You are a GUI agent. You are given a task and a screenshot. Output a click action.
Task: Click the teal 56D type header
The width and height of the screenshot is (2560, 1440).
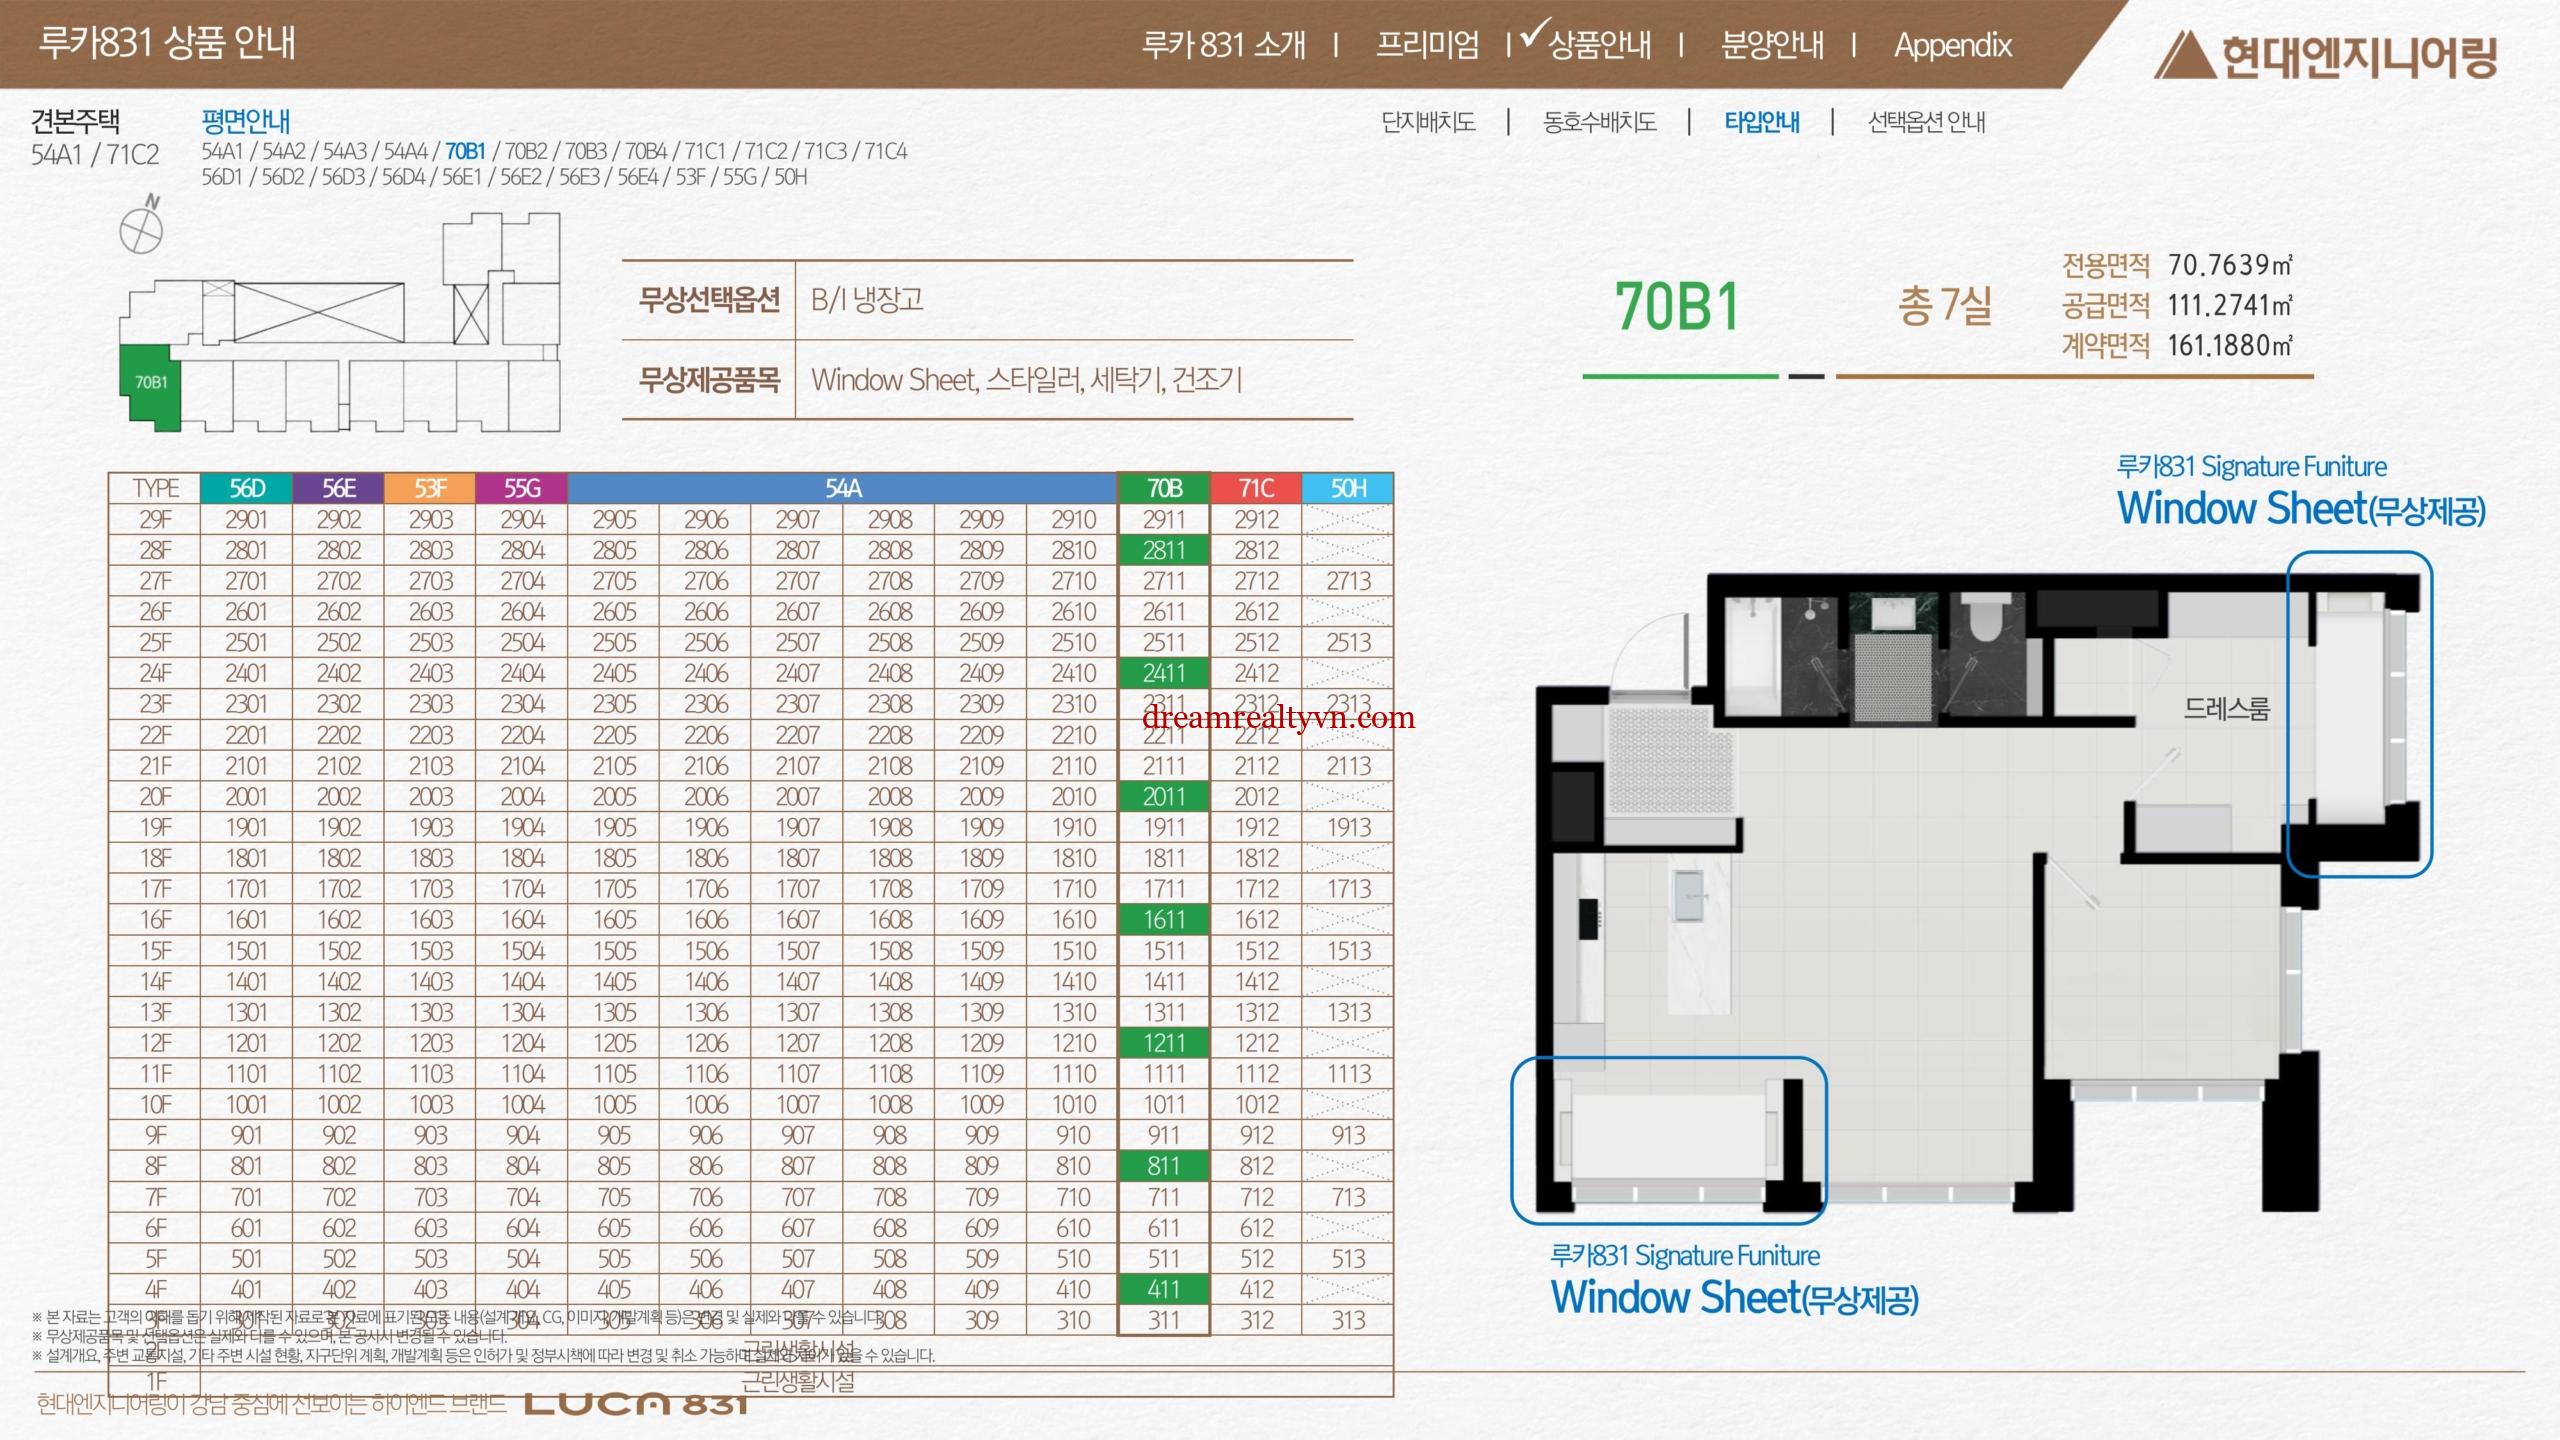247,488
